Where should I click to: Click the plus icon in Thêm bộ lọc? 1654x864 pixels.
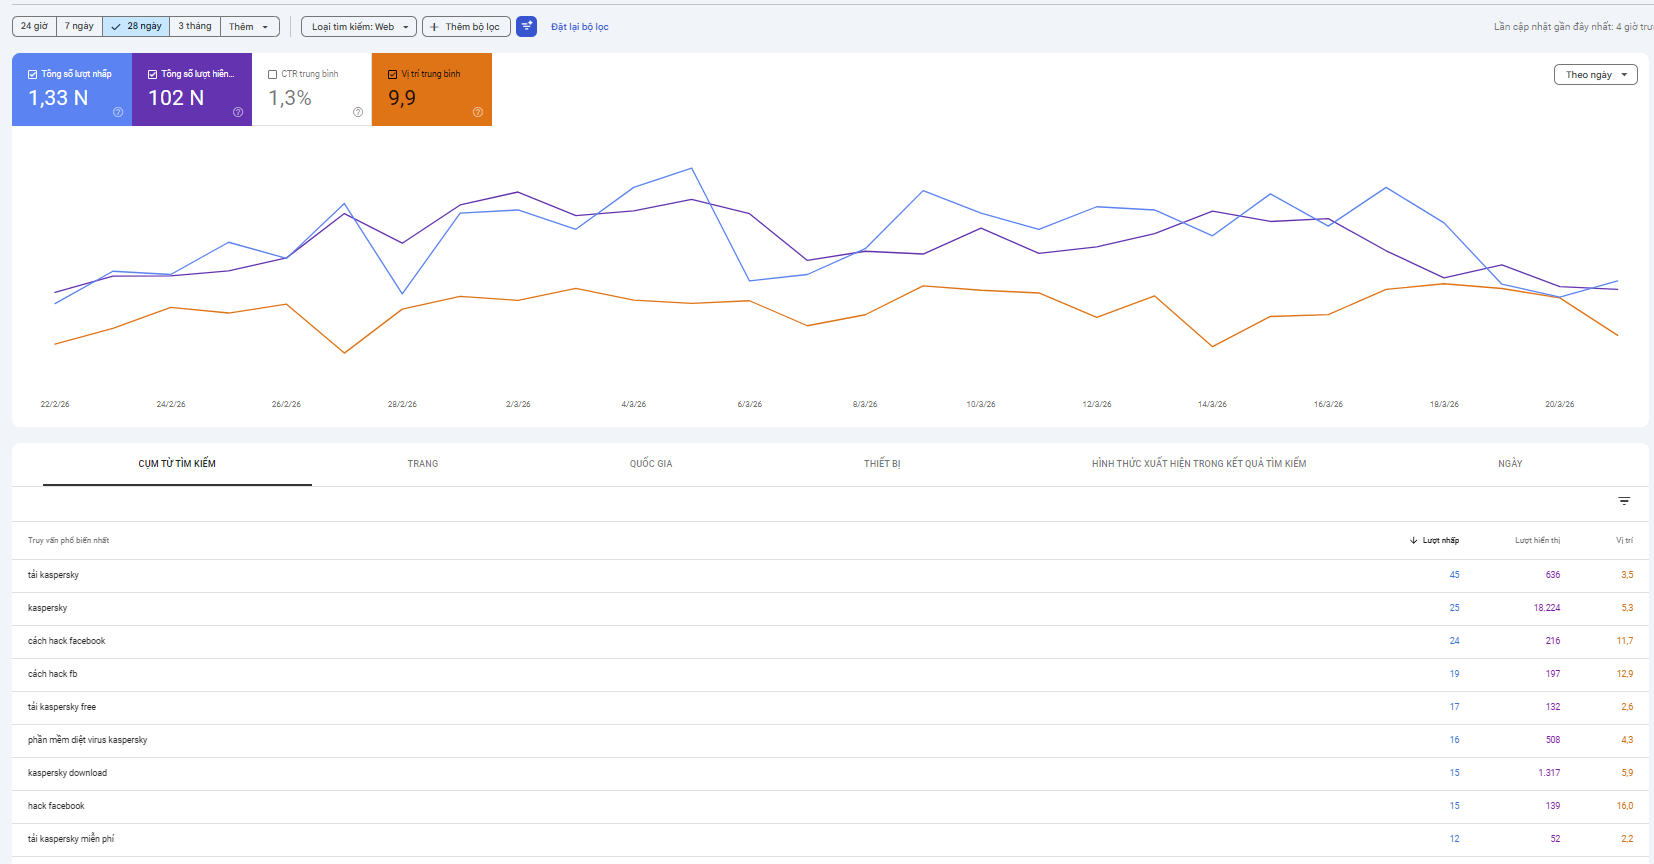click(x=434, y=27)
